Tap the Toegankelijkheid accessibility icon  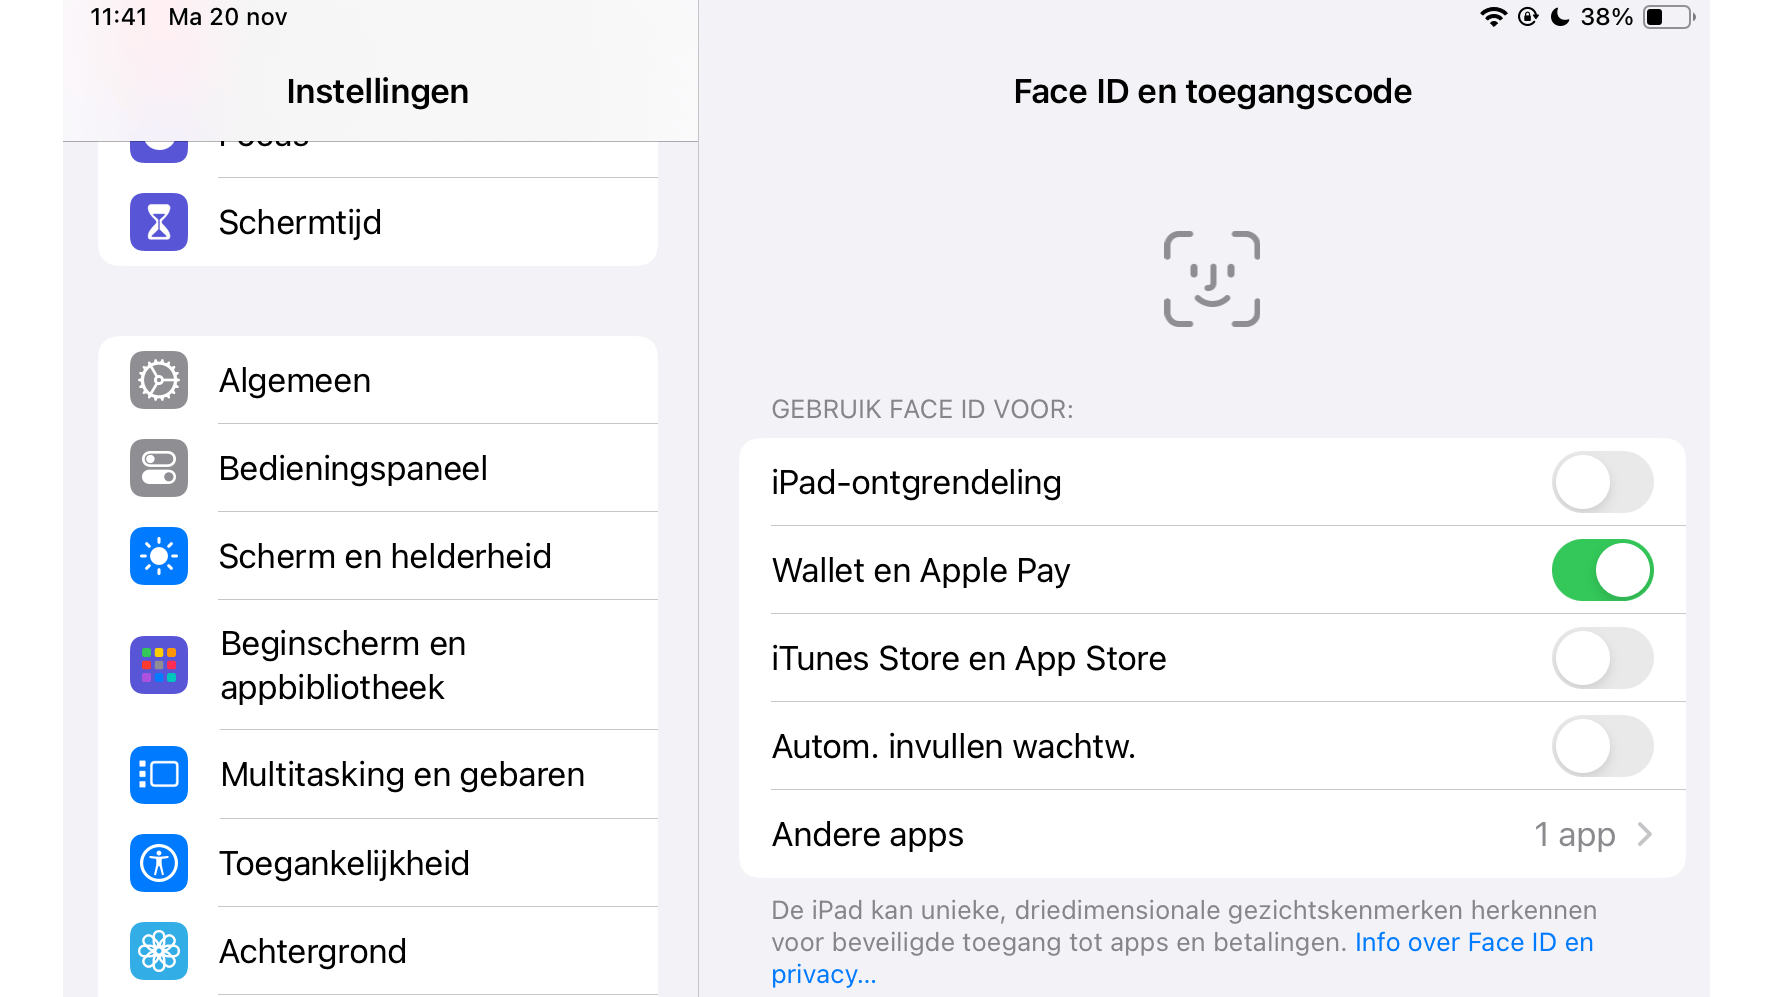point(159,863)
